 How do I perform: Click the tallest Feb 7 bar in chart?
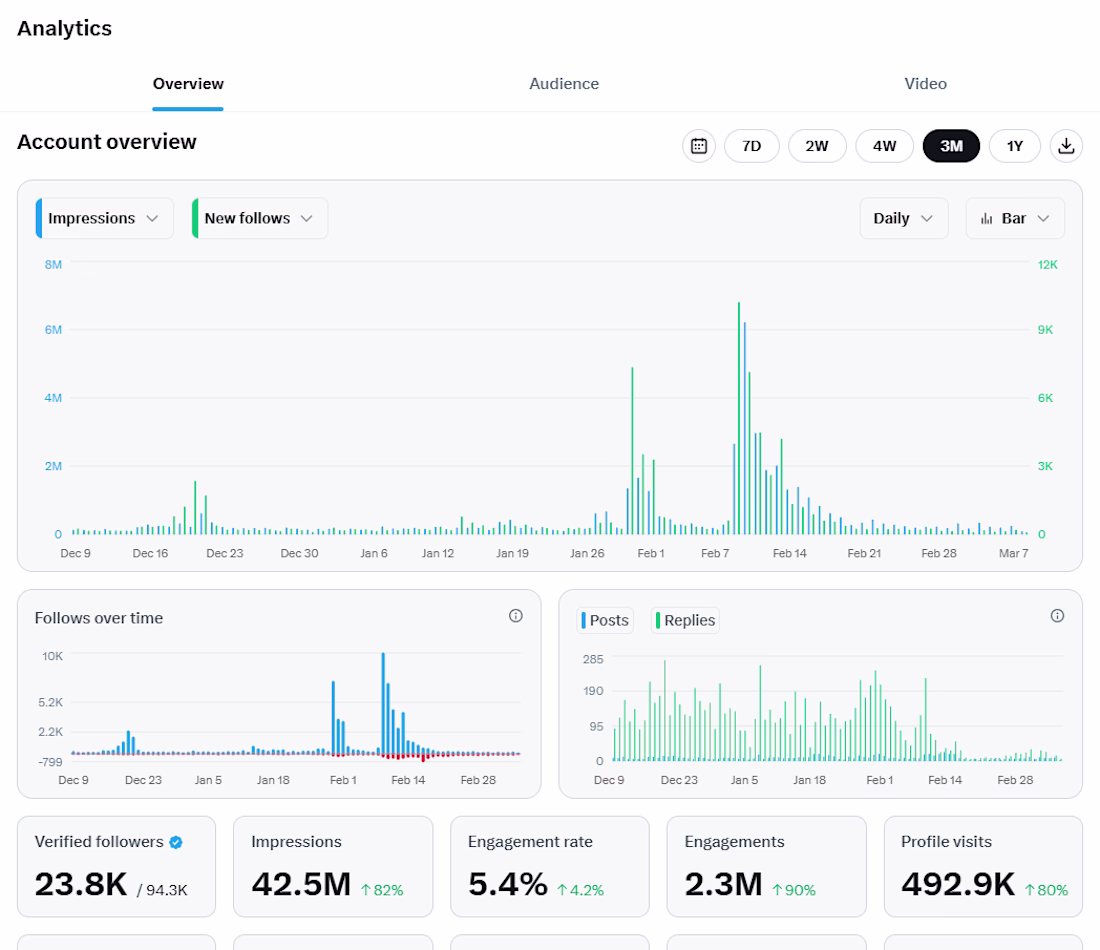[x=739, y=418]
